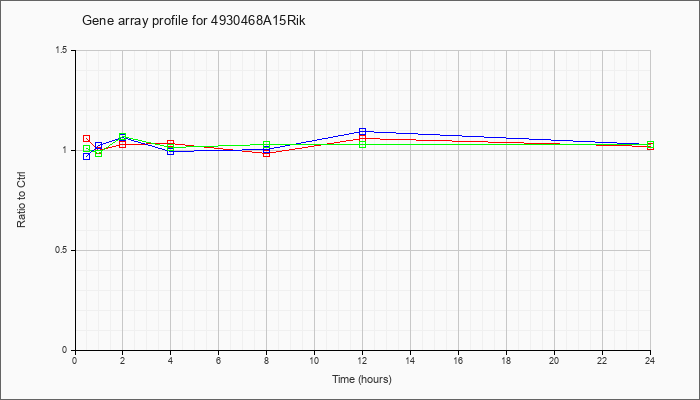Screen dimensions: 700x400
Task: Click the blue data marker at 0.5 hours
Action: (87, 156)
